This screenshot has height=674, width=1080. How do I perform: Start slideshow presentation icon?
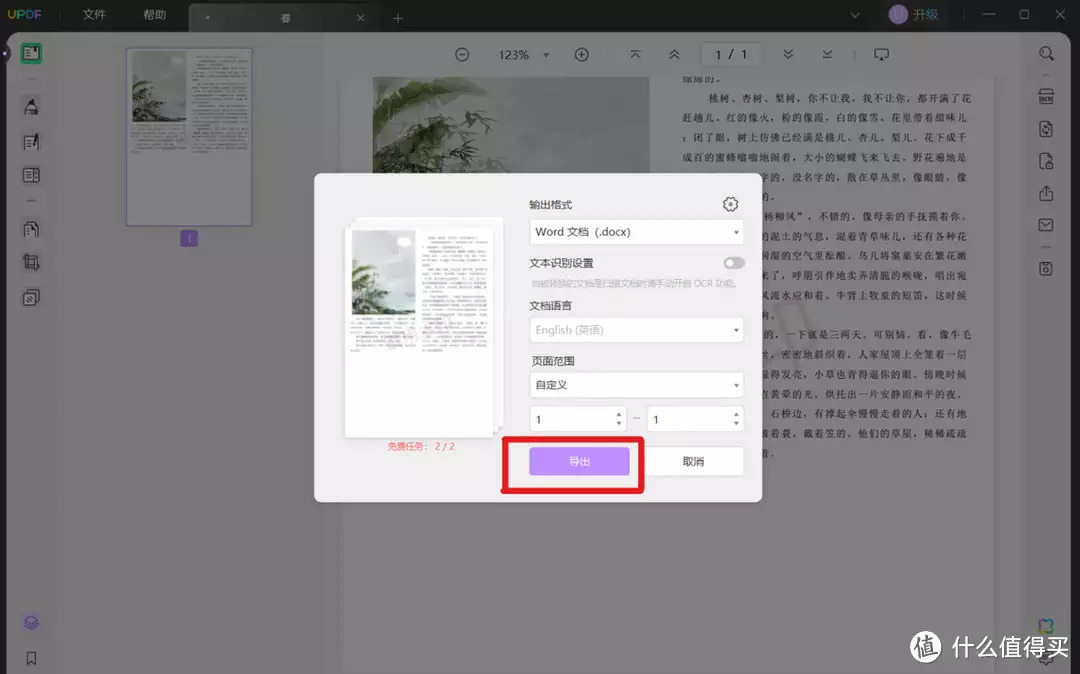pyautogui.click(x=881, y=54)
